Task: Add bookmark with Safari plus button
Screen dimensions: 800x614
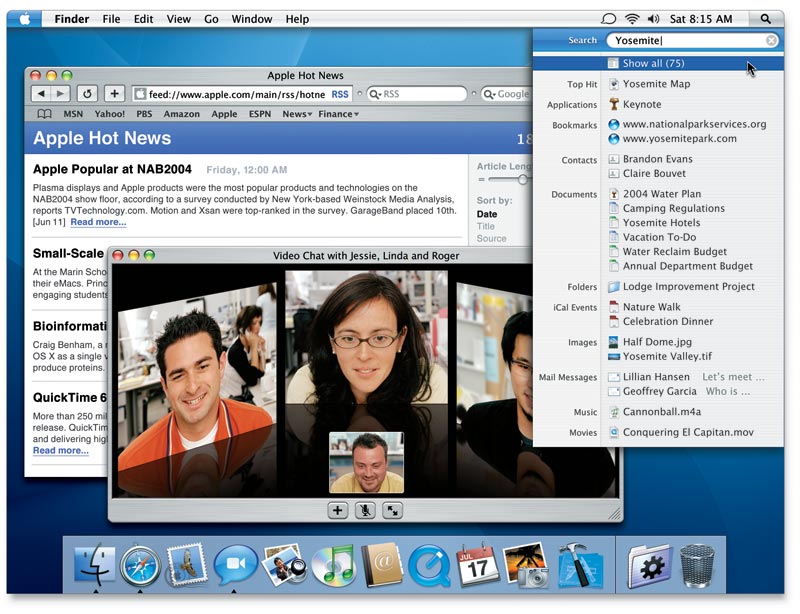Action: [114, 94]
